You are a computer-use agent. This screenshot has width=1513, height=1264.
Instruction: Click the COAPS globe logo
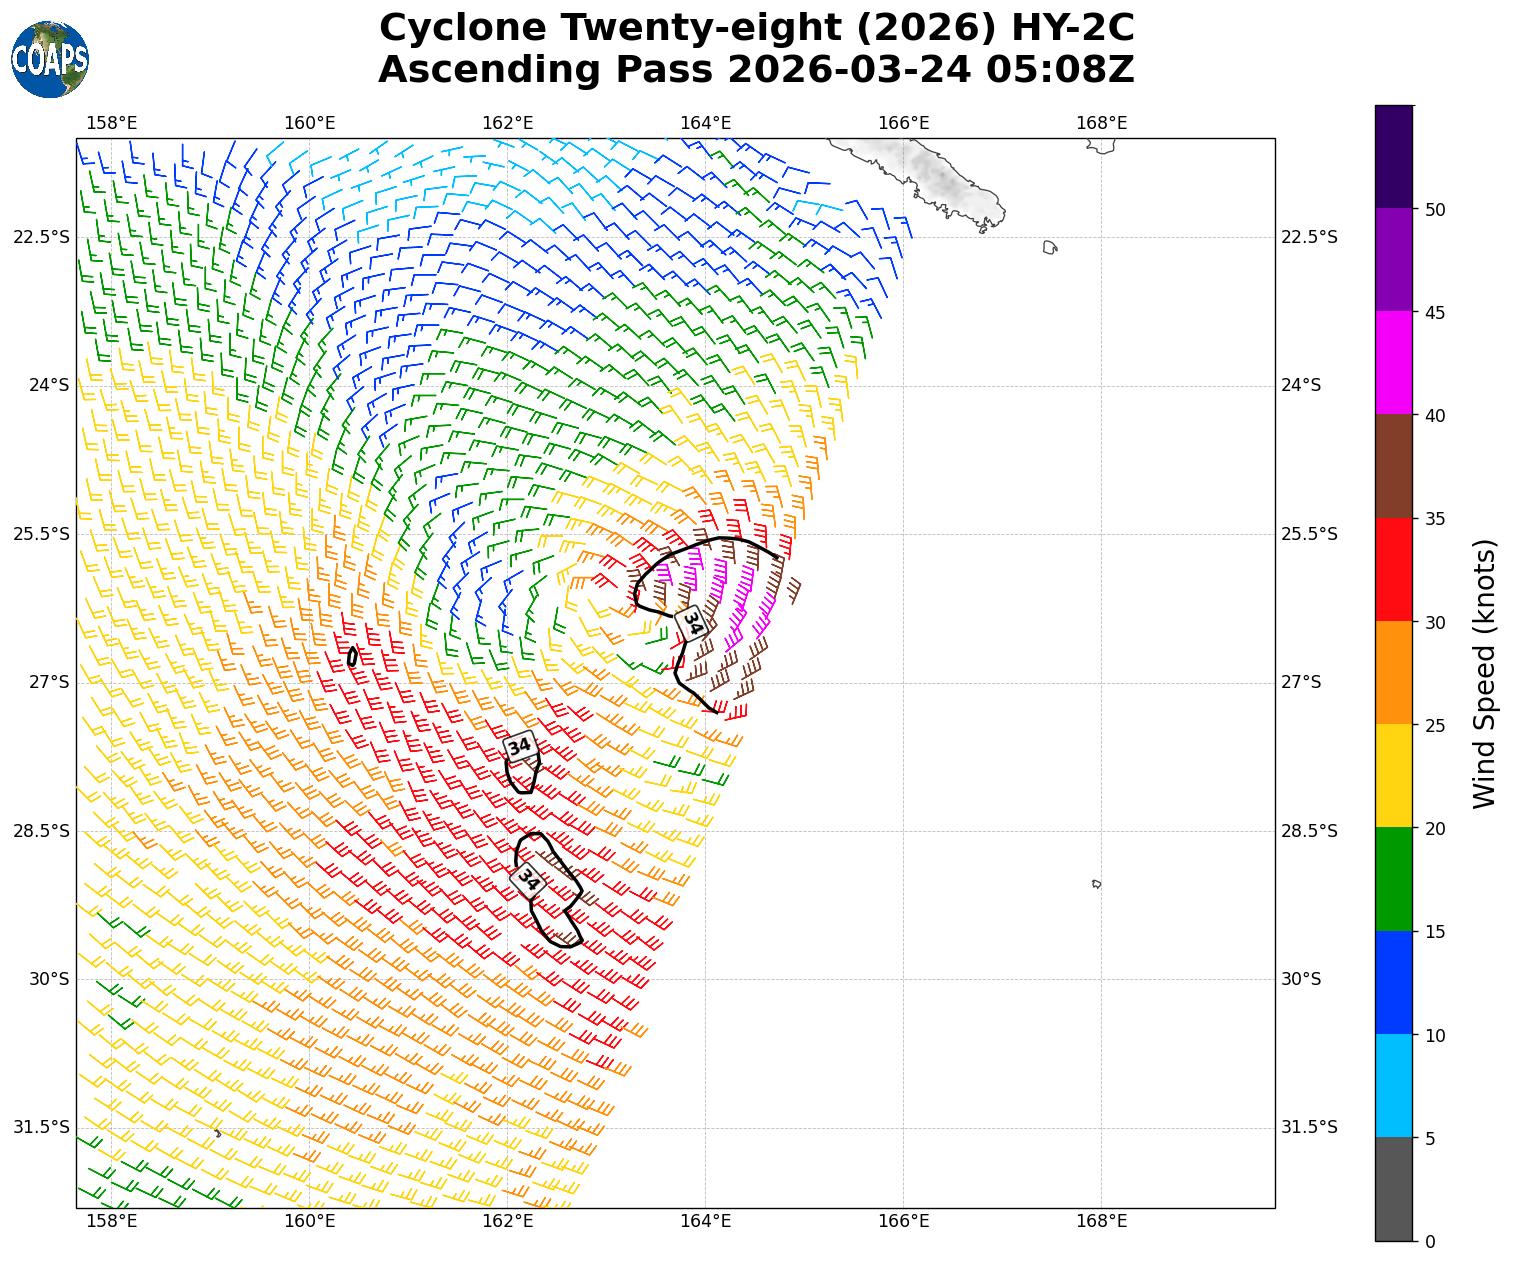pyautogui.click(x=50, y=60)
